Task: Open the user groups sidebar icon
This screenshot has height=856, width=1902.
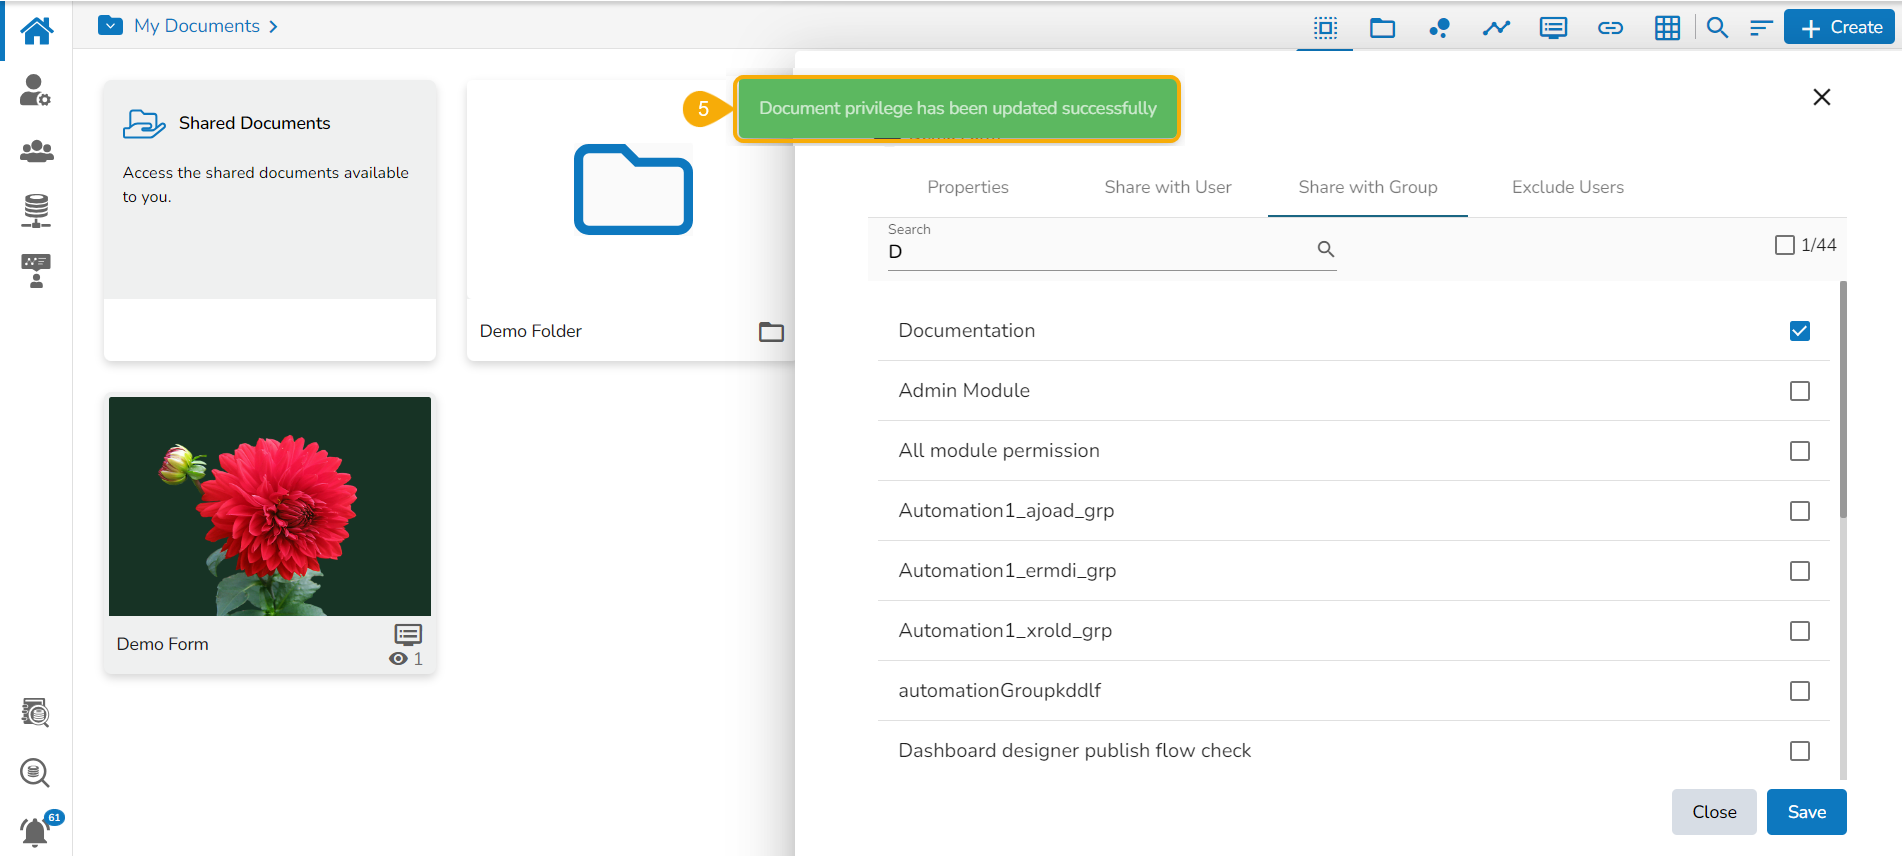Action: [36, 151]
